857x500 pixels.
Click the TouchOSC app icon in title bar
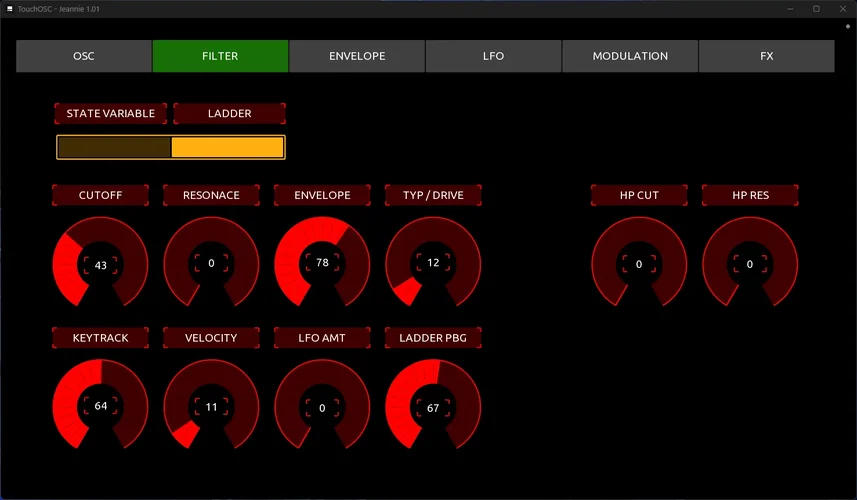[x=9, y=9]
